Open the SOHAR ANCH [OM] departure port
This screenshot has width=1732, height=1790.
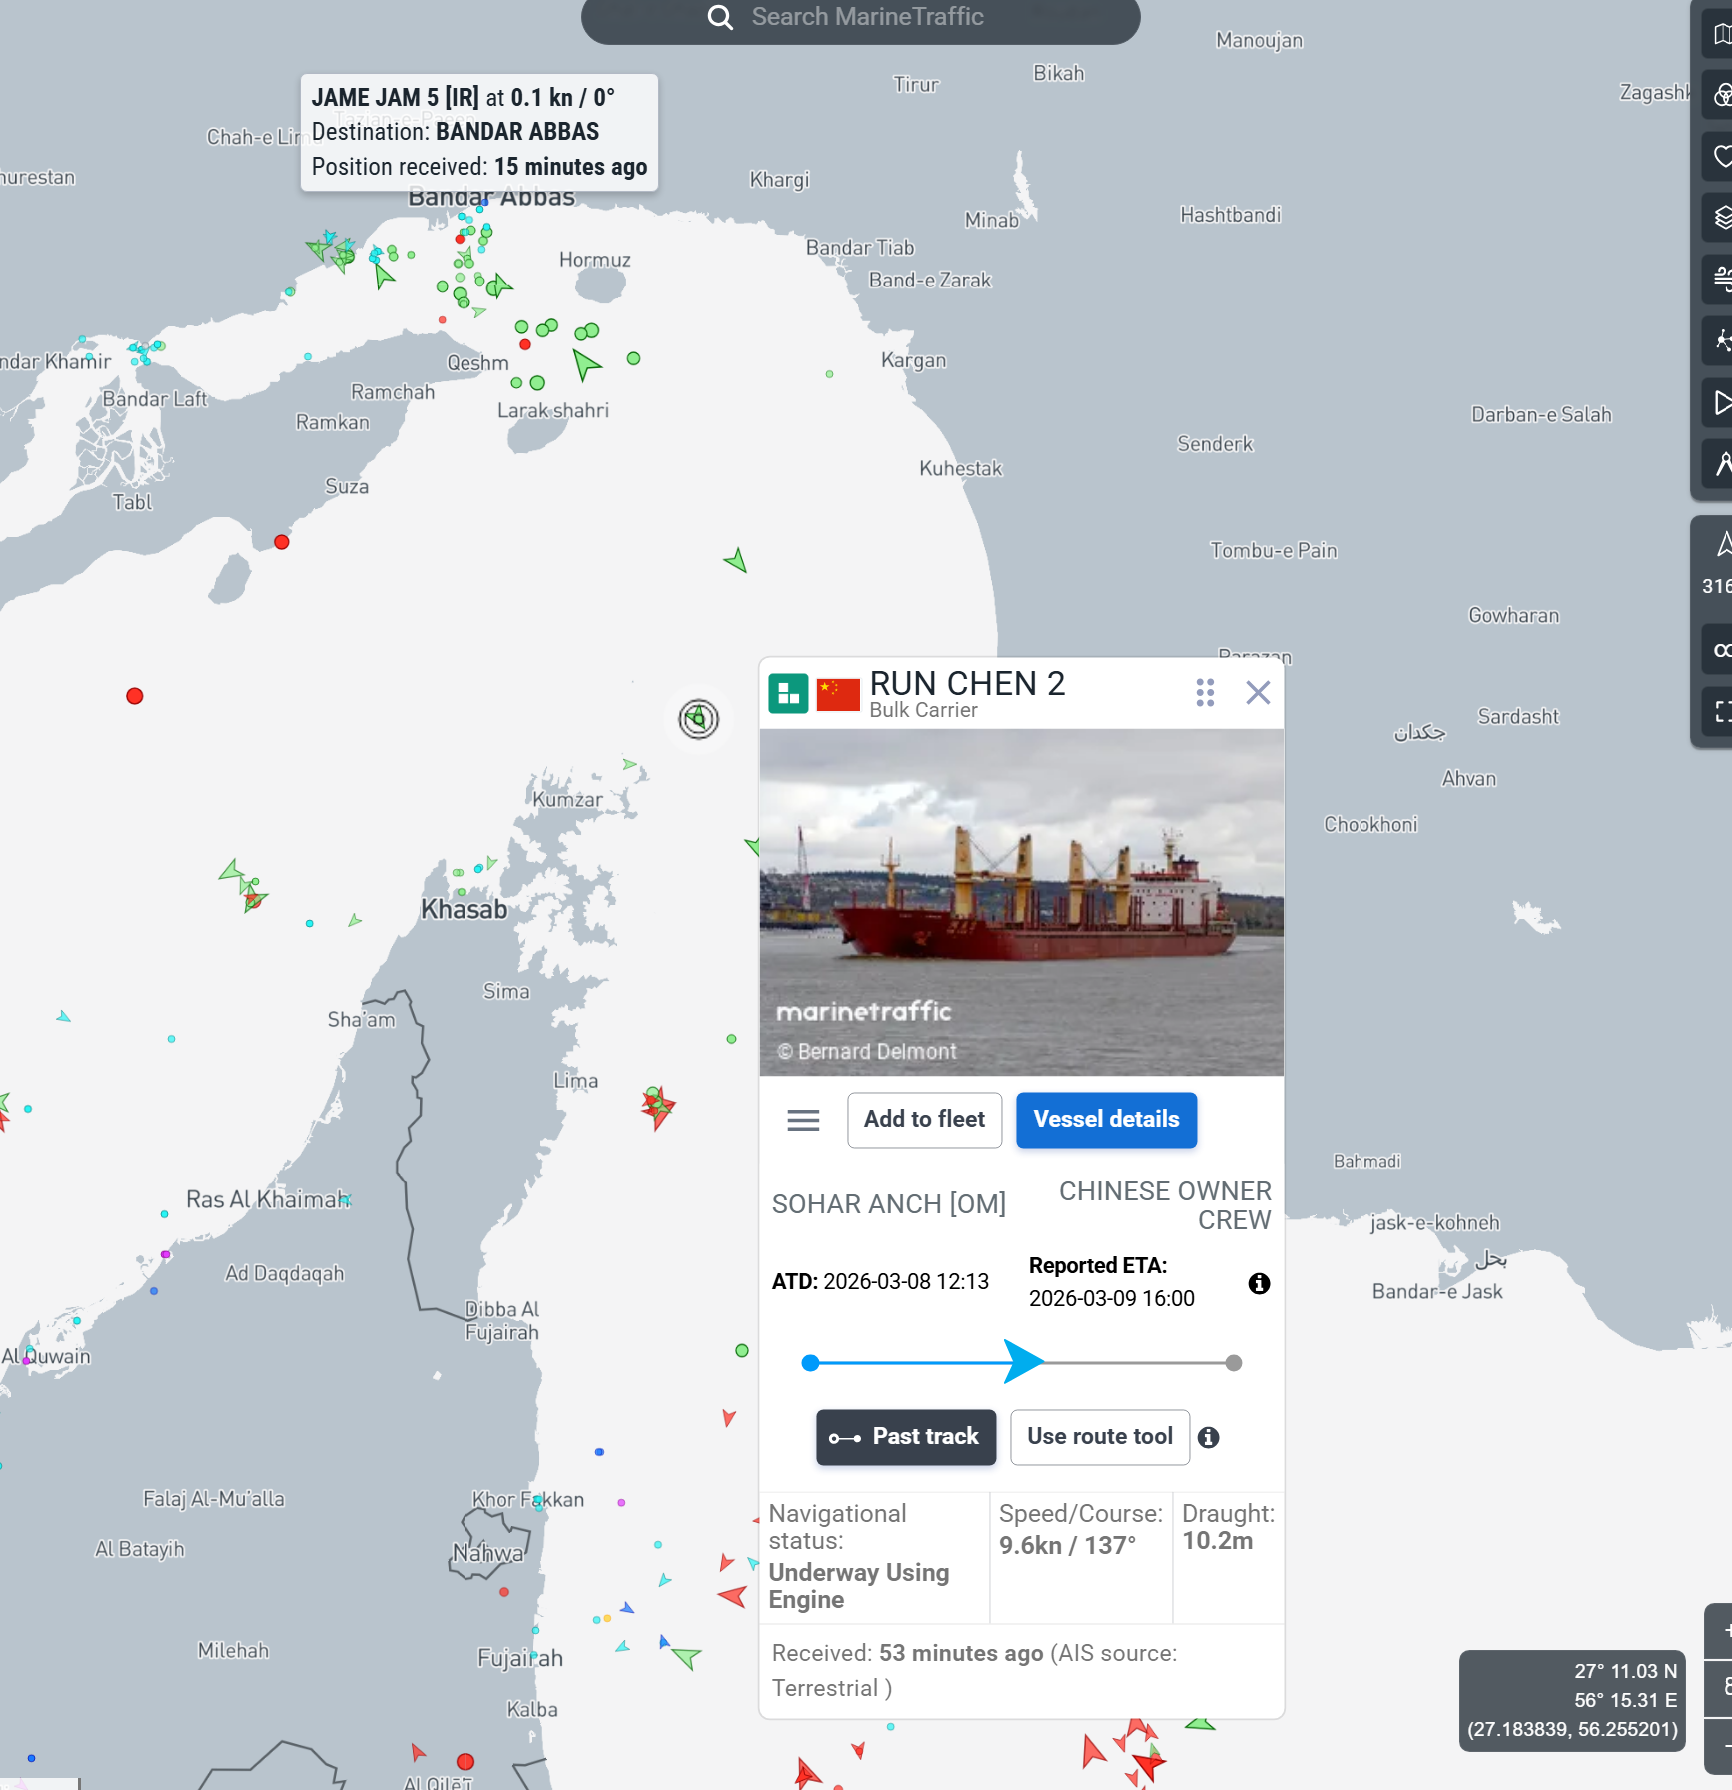(889, 1203)
